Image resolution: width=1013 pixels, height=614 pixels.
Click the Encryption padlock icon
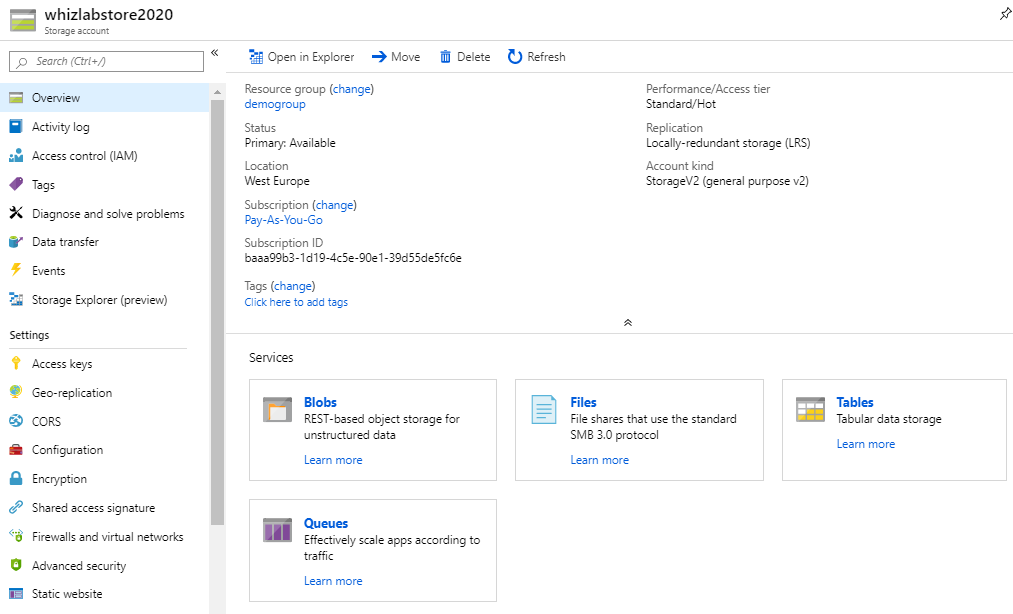tap(16, 478)
